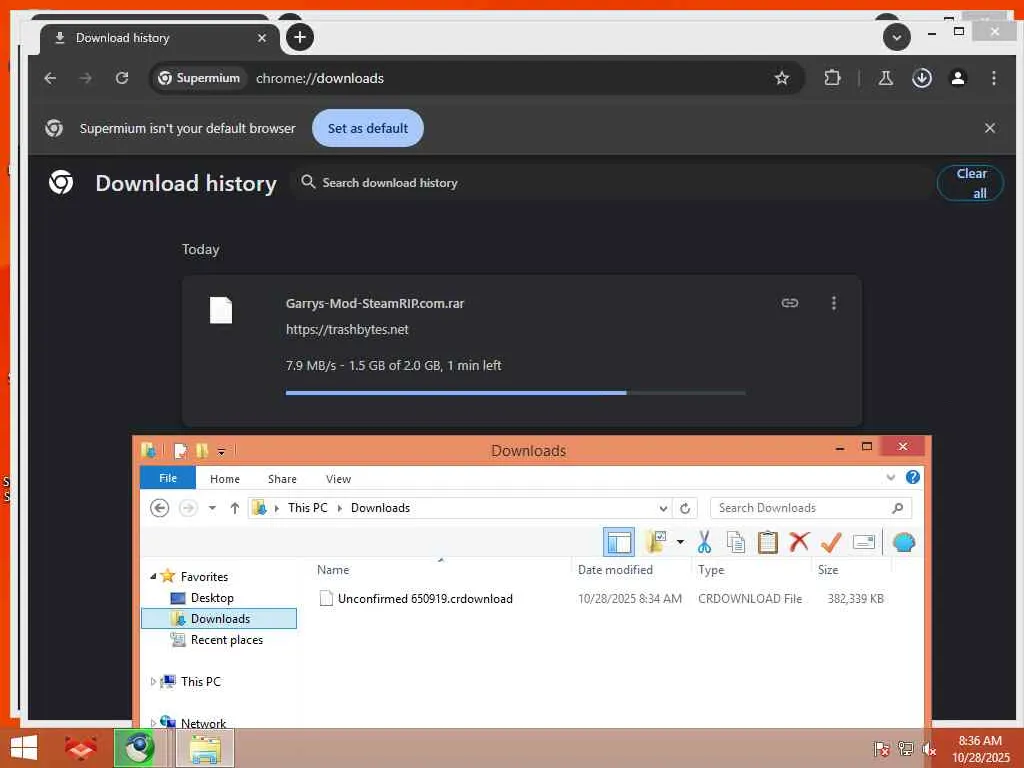This screenshot has width=1024, height=768.
Task: Click the download progress bar
Action: (515, 392)
